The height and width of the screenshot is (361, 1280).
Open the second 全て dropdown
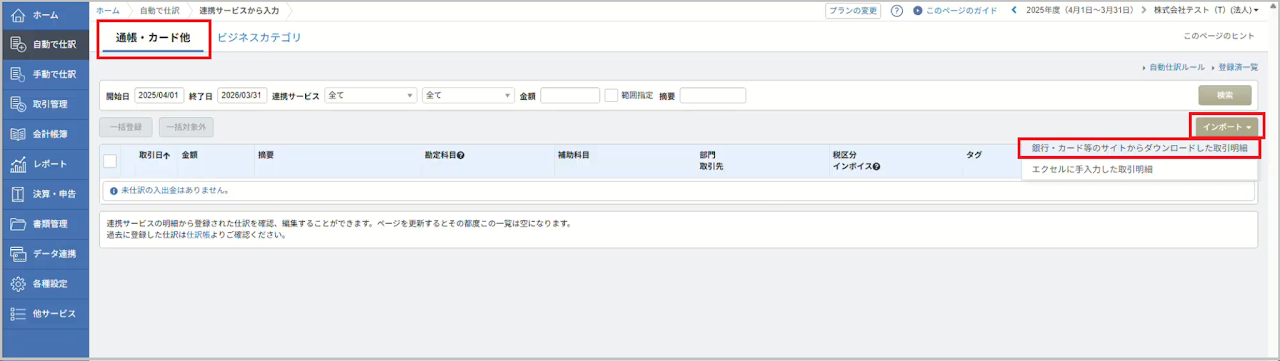(468, 96)
